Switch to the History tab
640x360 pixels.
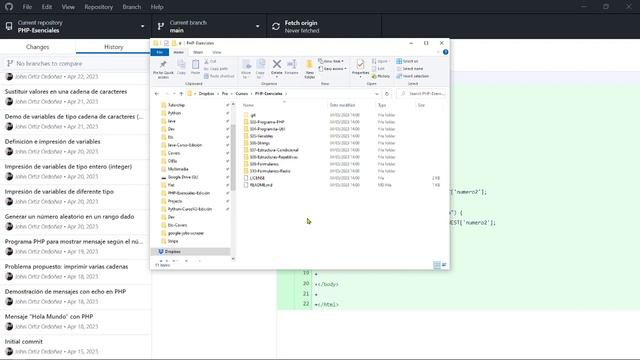click(113, 47)
